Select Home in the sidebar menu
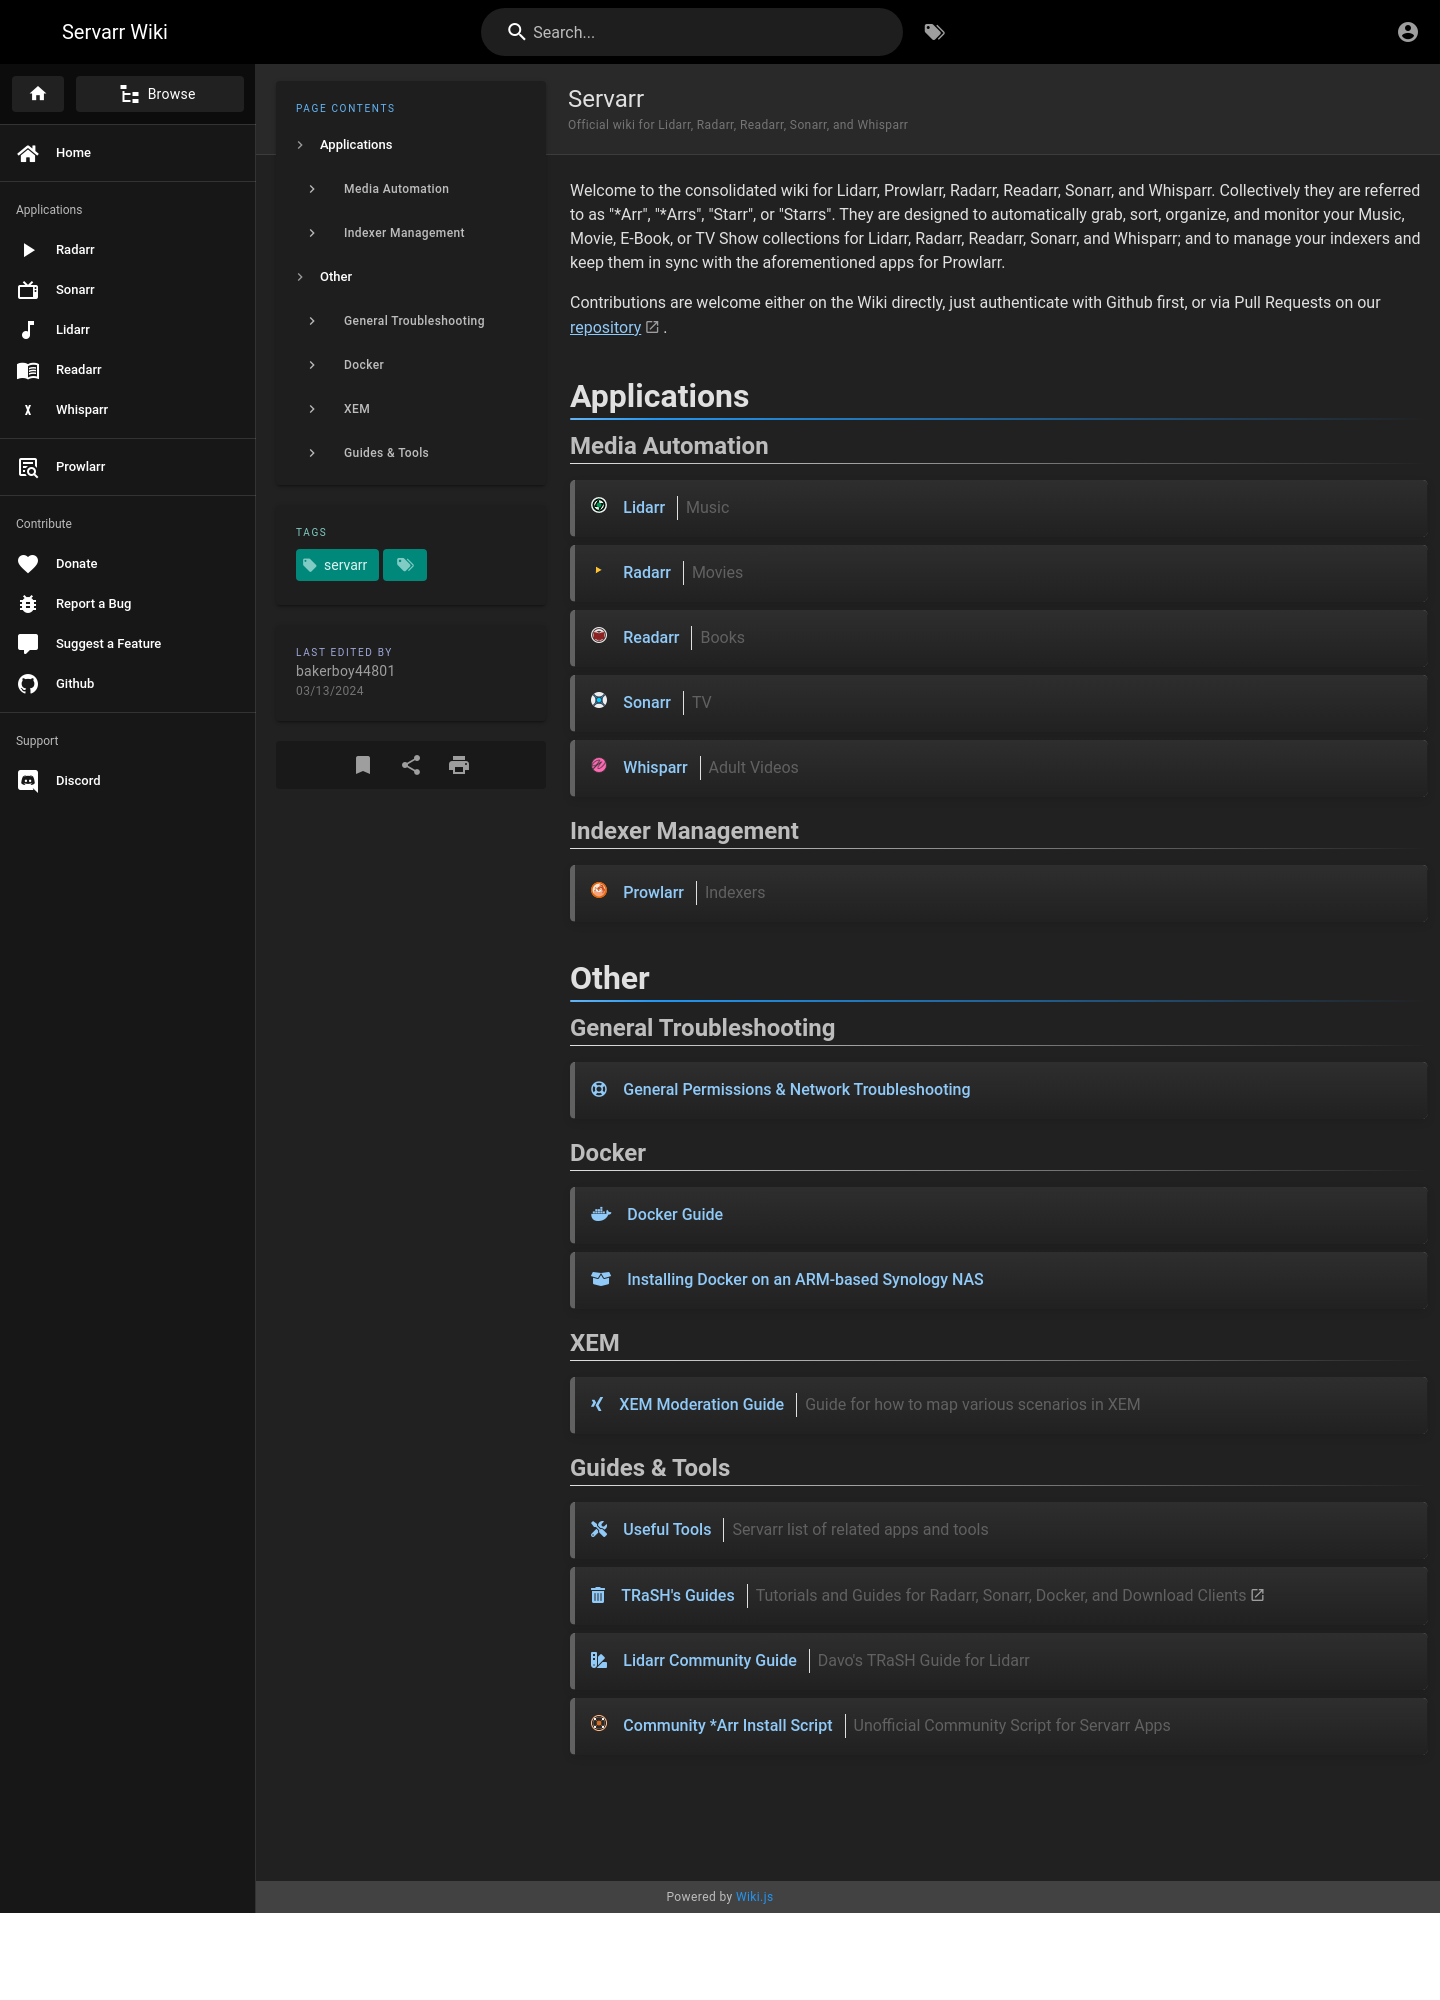This screenshot has height=2000, width=1440. (x=127, y=153)
